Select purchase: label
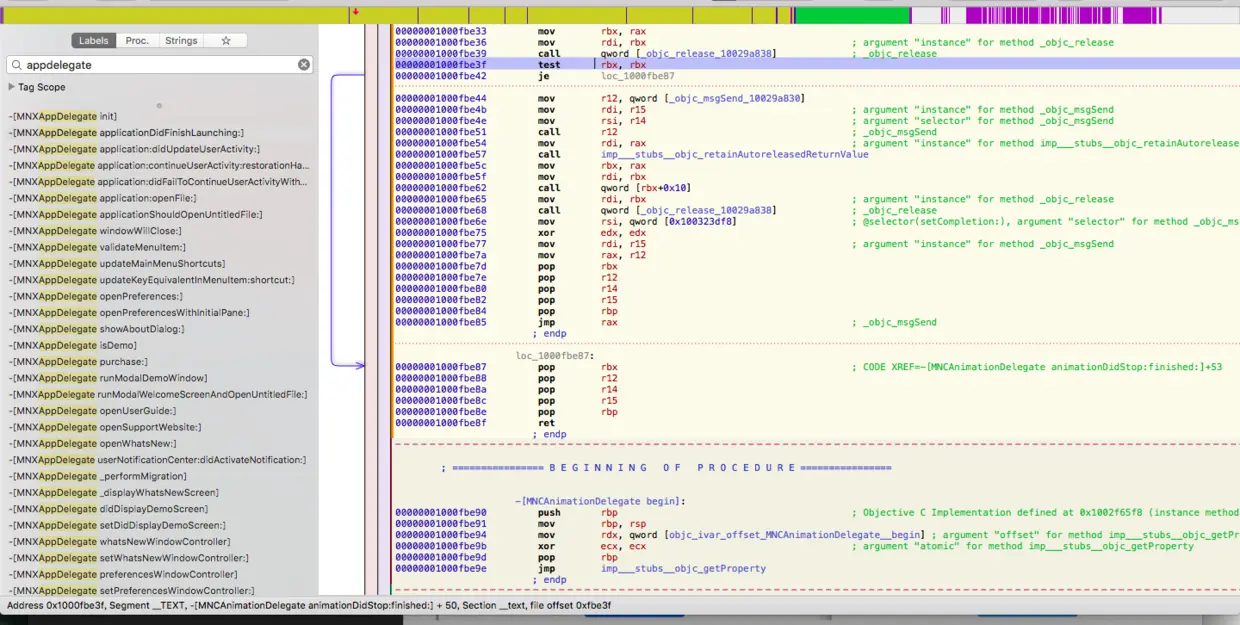The image size is (1240, 625). [78, 362]
